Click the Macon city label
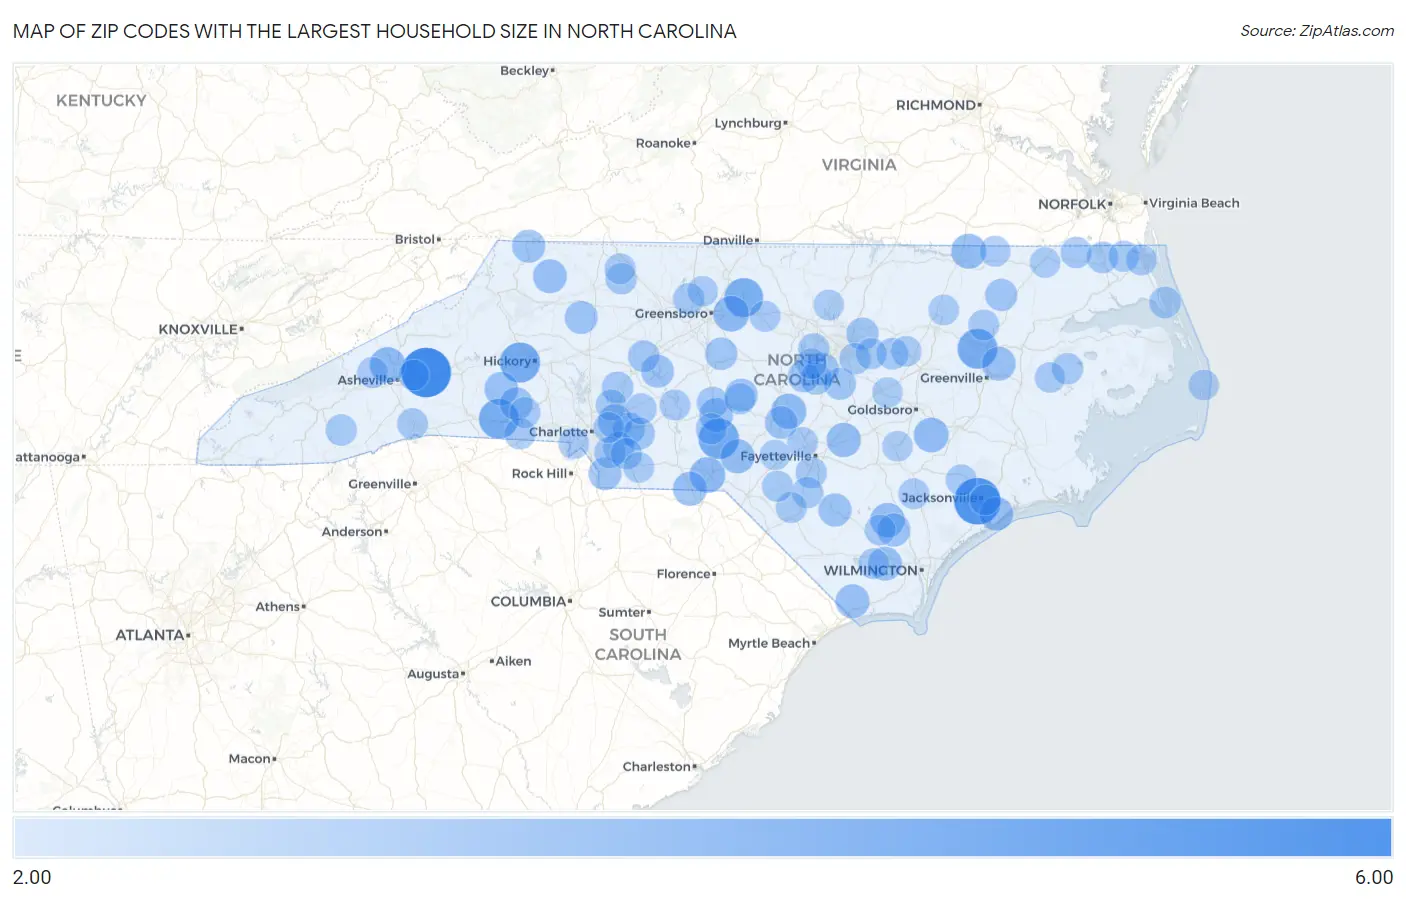 point(250,759)
